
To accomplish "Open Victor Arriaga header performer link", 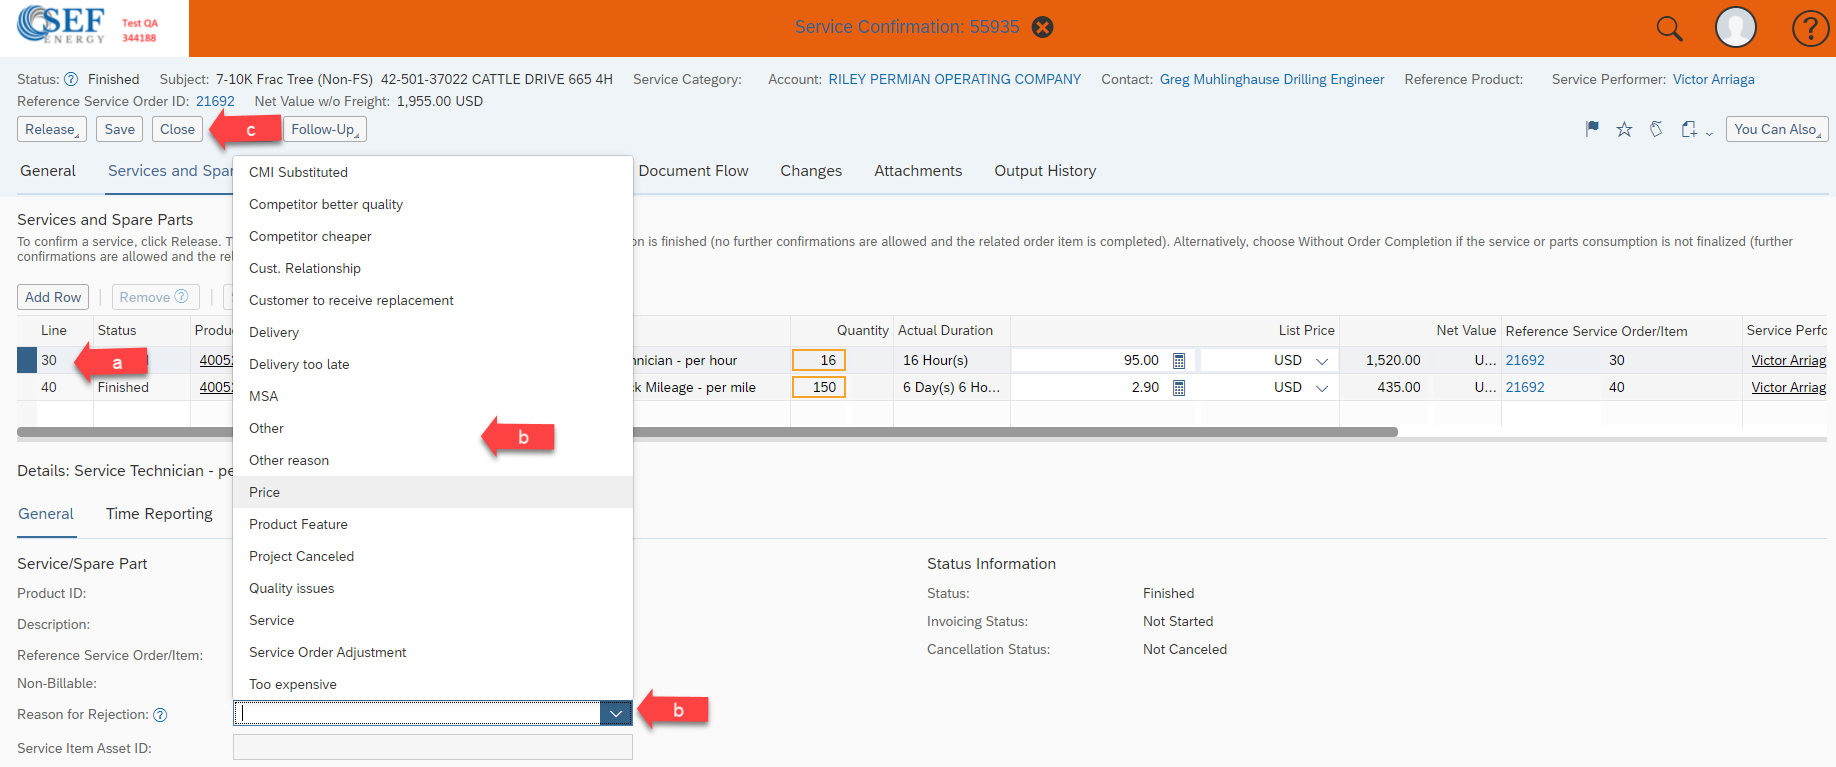I will (x=1713, y=79).
